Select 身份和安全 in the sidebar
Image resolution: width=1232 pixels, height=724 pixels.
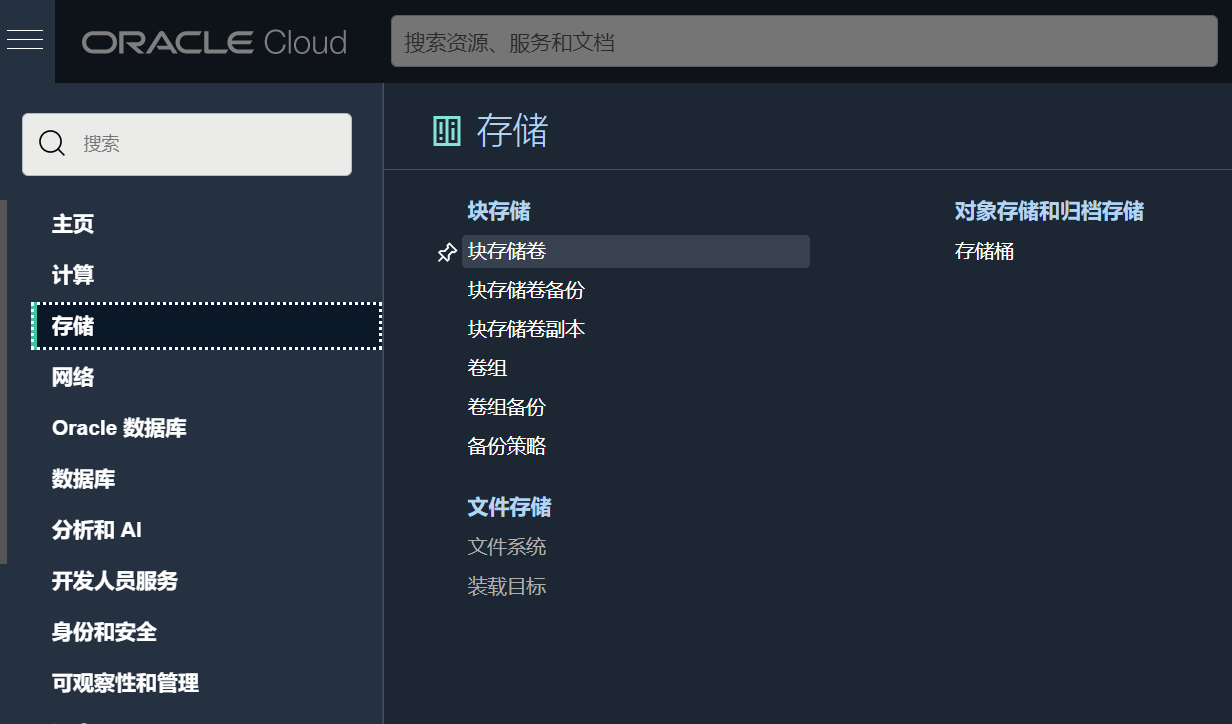click(104, 632)
